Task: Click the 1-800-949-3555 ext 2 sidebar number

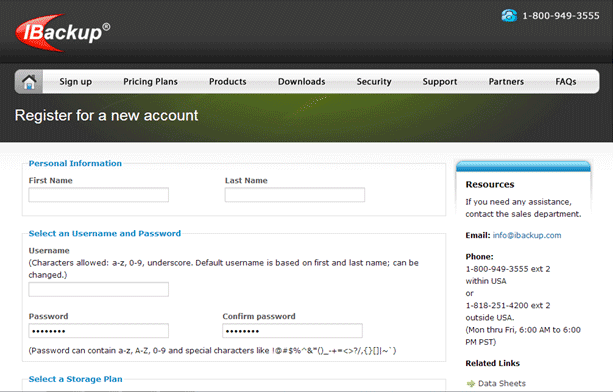Action: tap(508, 269)
